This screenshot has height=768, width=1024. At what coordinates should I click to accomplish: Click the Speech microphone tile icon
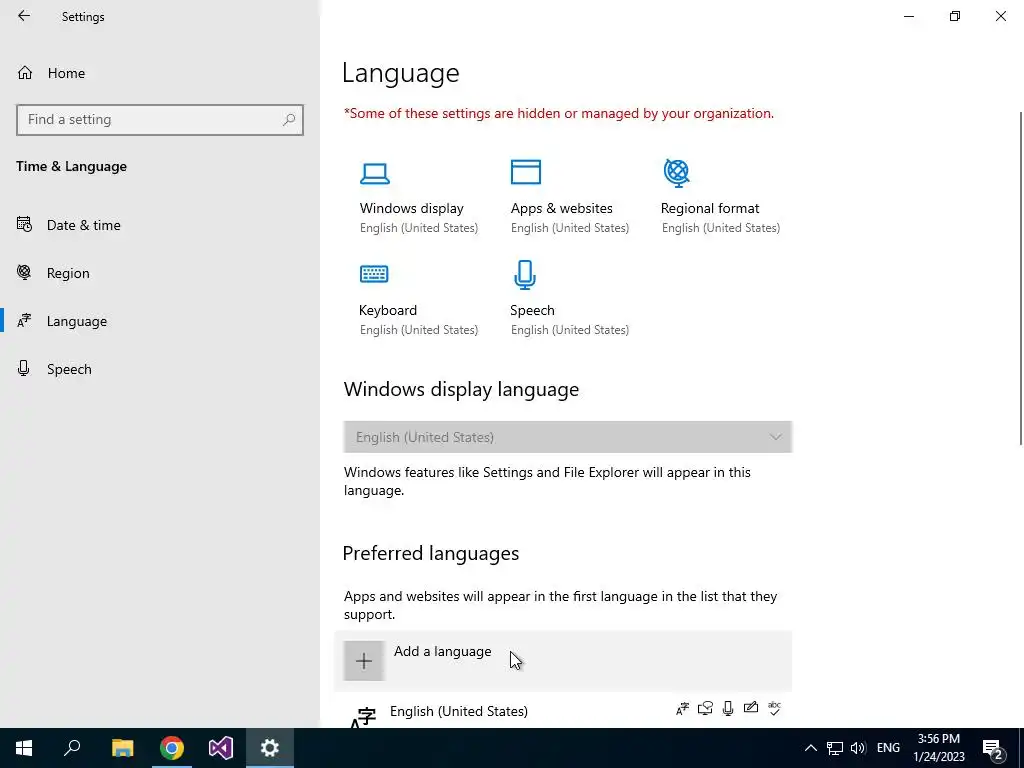(x=525, y=274)
